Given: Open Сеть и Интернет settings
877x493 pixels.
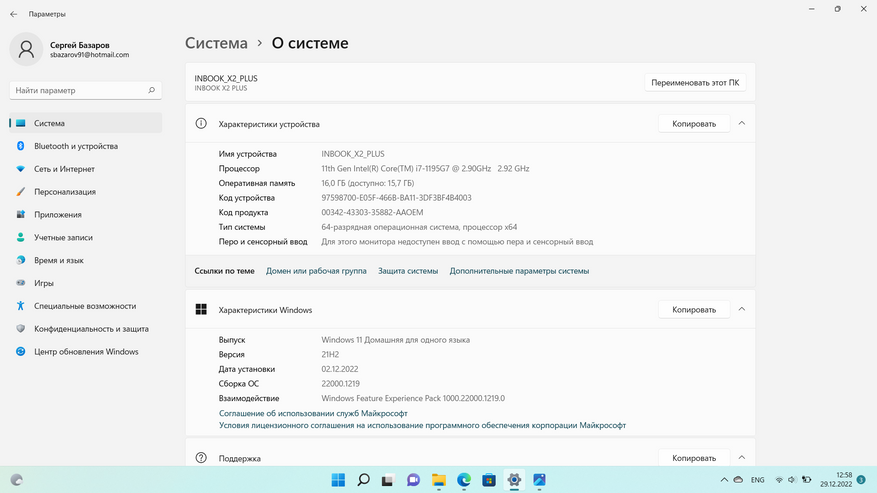Looking at the screenshot, I should click(x=86, y=169).
